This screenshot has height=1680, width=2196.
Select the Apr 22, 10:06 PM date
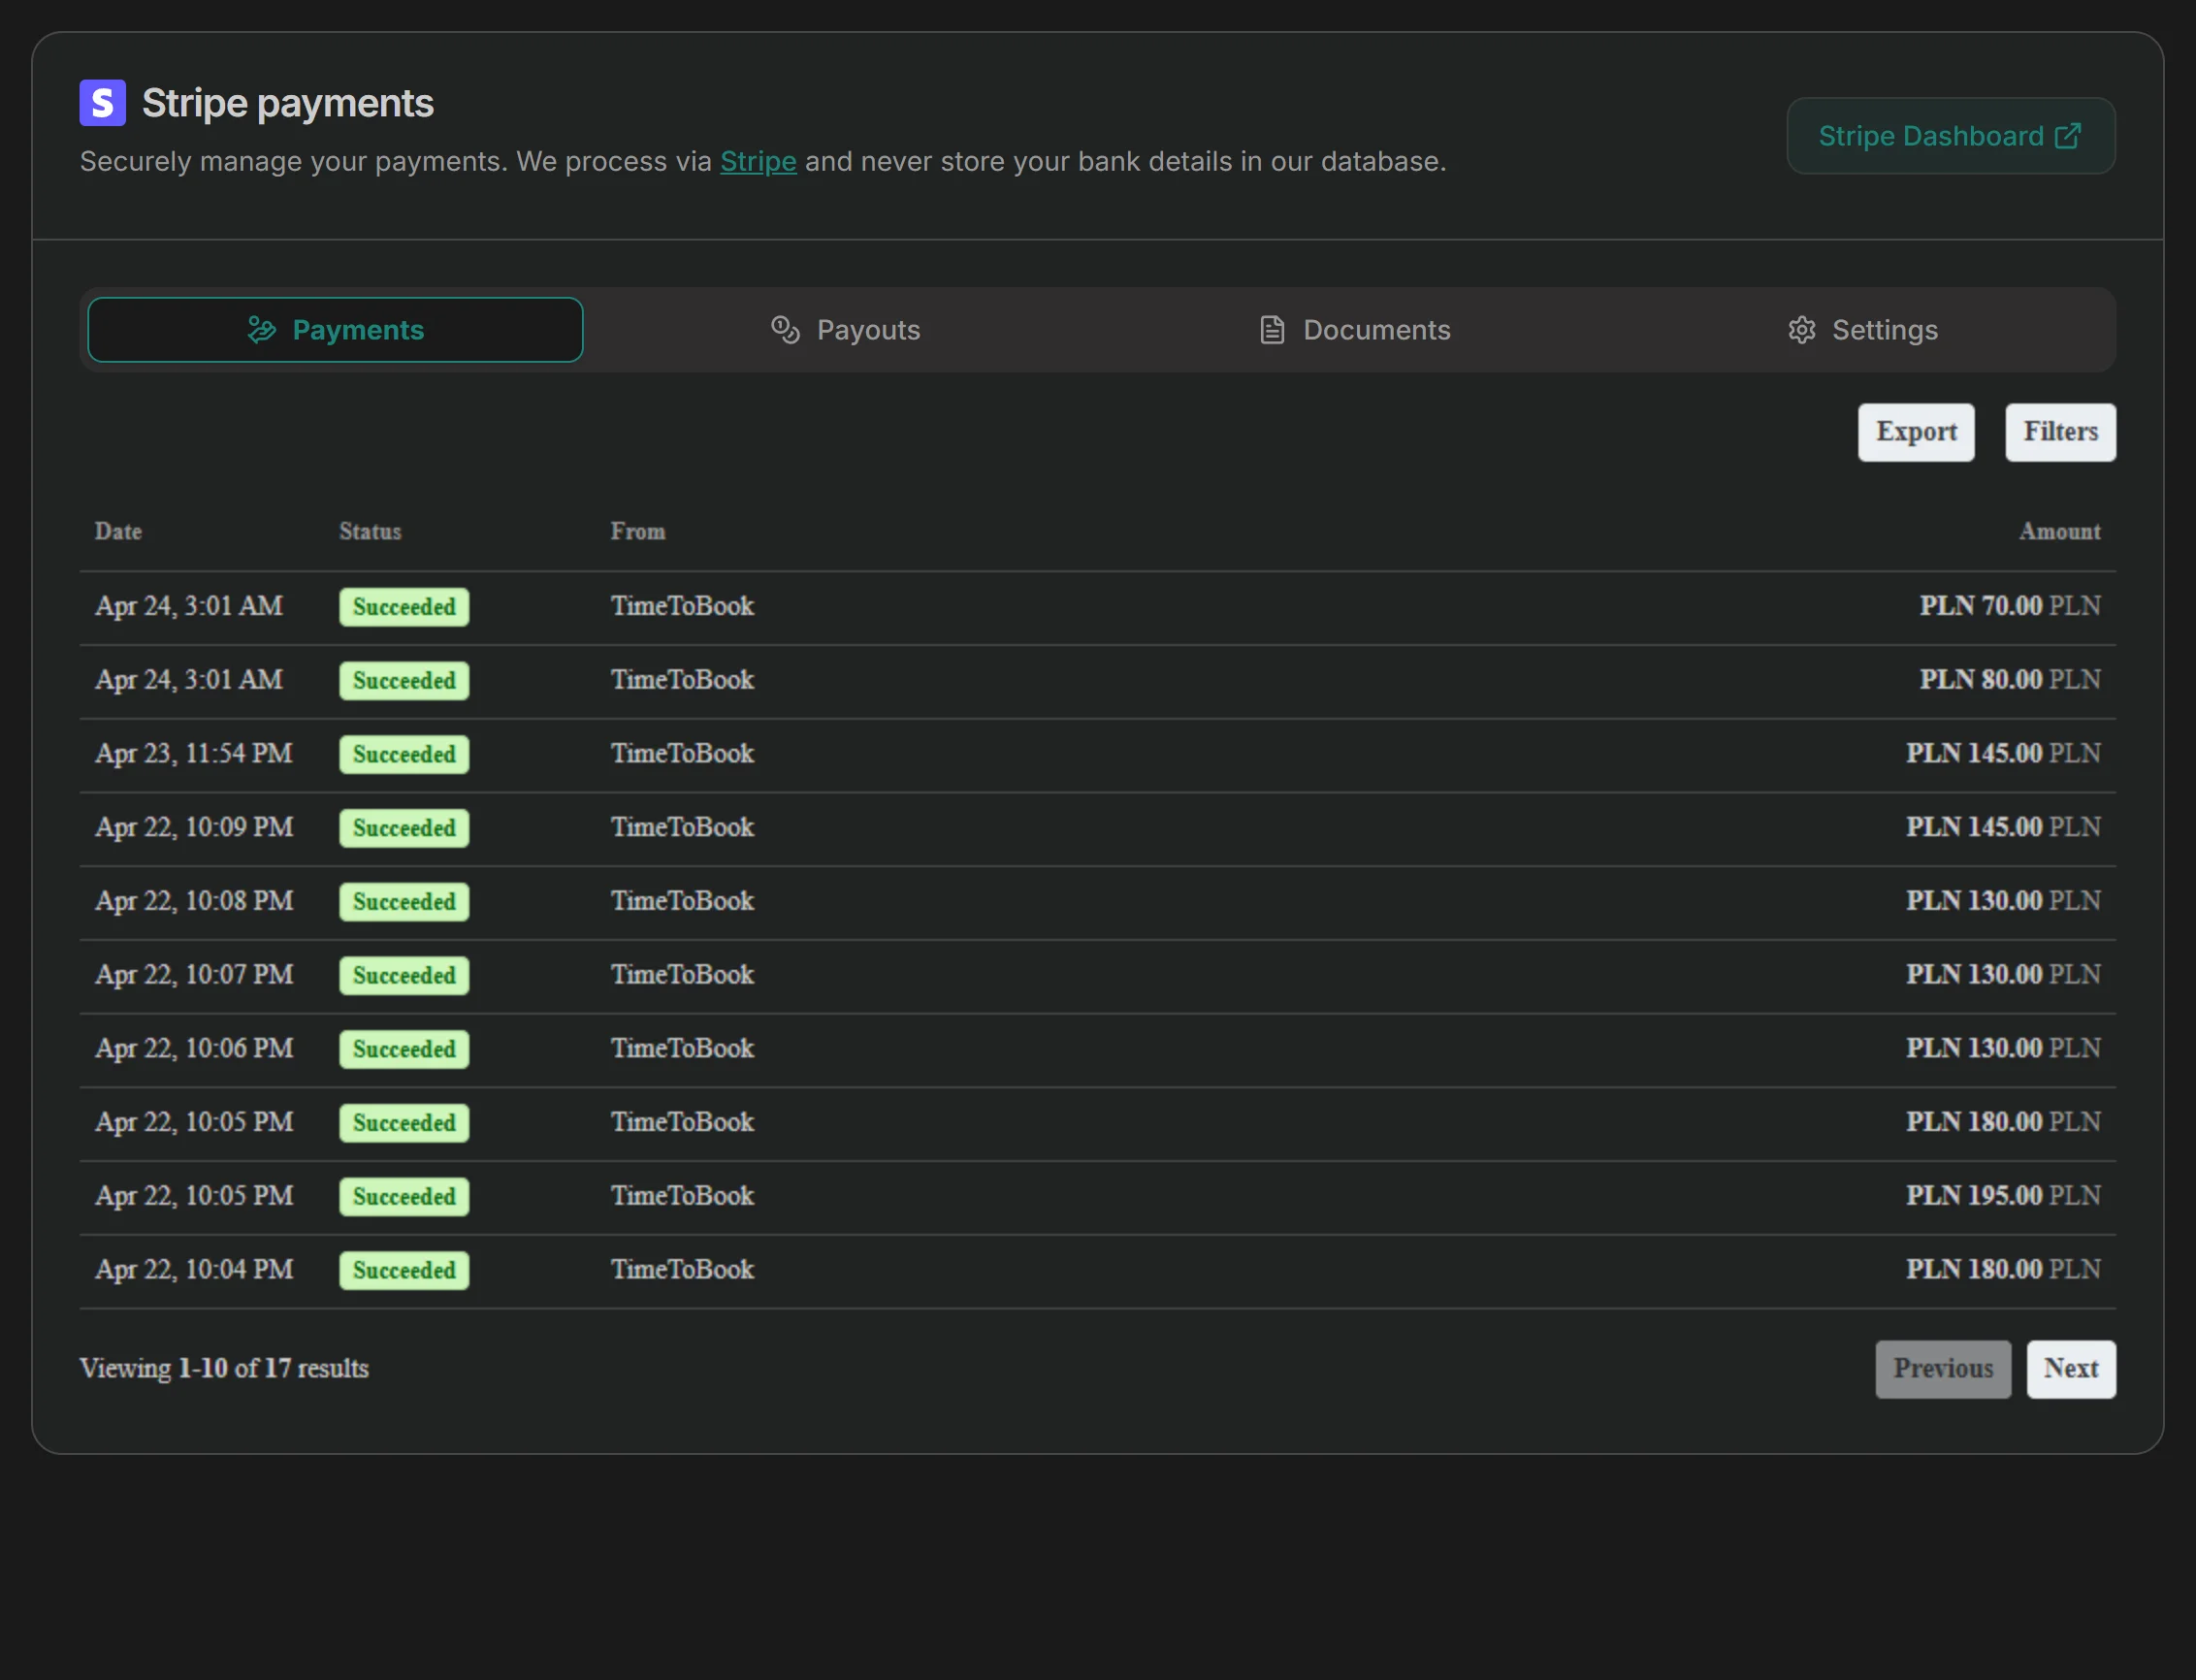[194, 1049]
